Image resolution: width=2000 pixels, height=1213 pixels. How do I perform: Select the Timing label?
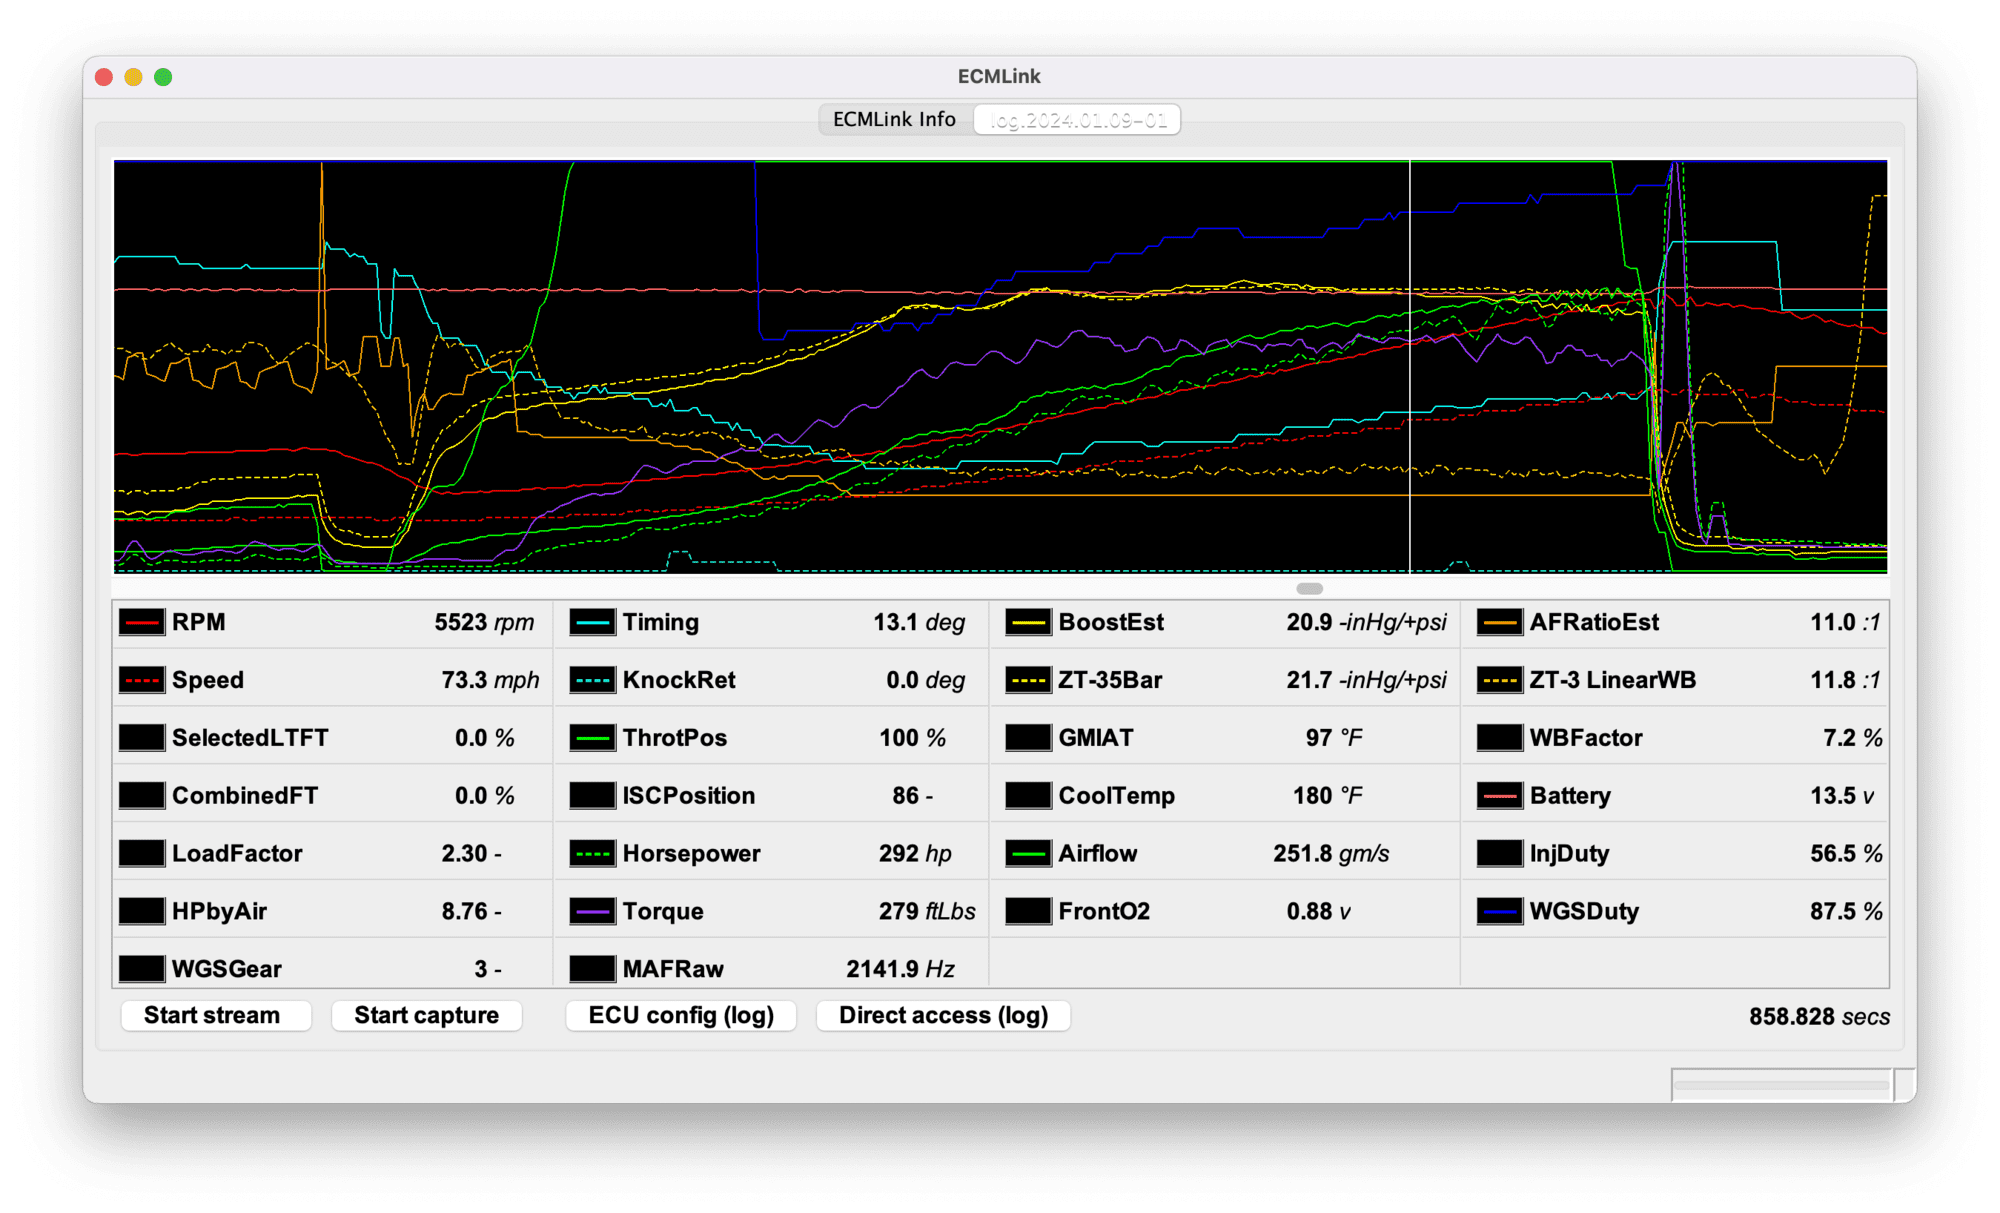pyautogui.click(x=661, y=622)
